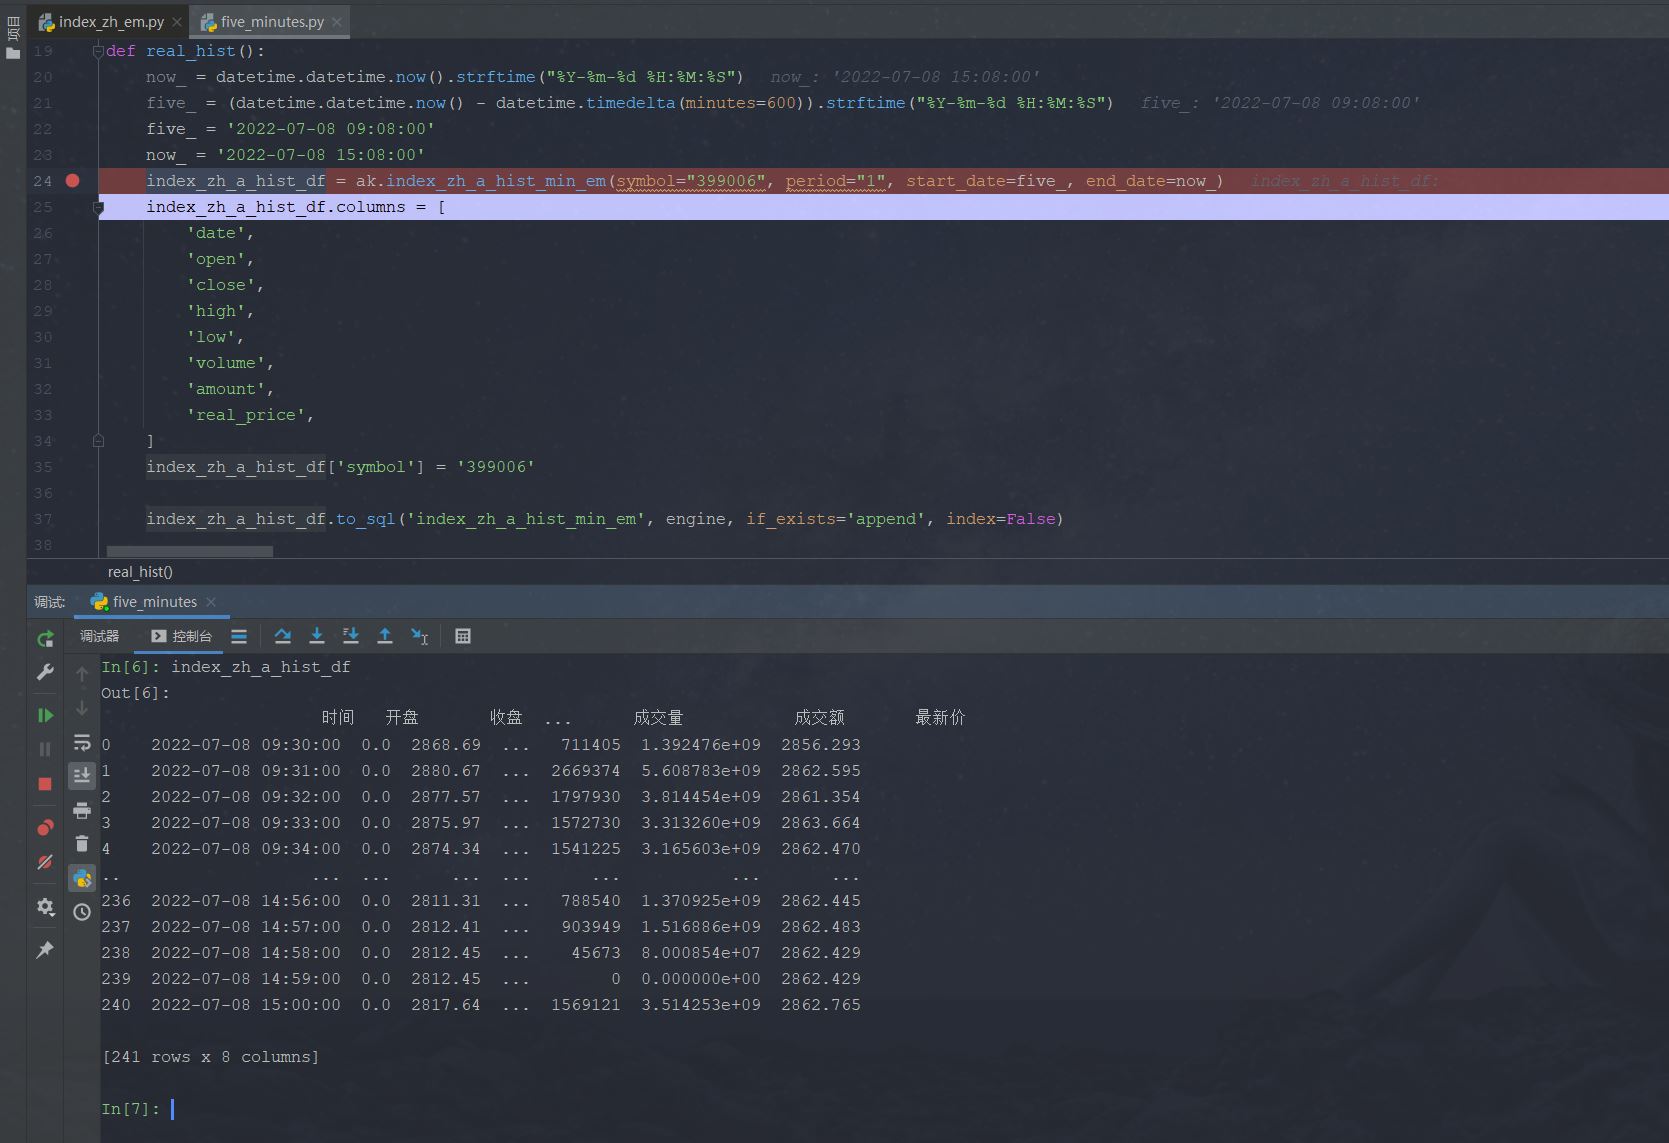Screen dimensions: 1669x1143
Task: Run to cursor position
Action: click(419, 636)
